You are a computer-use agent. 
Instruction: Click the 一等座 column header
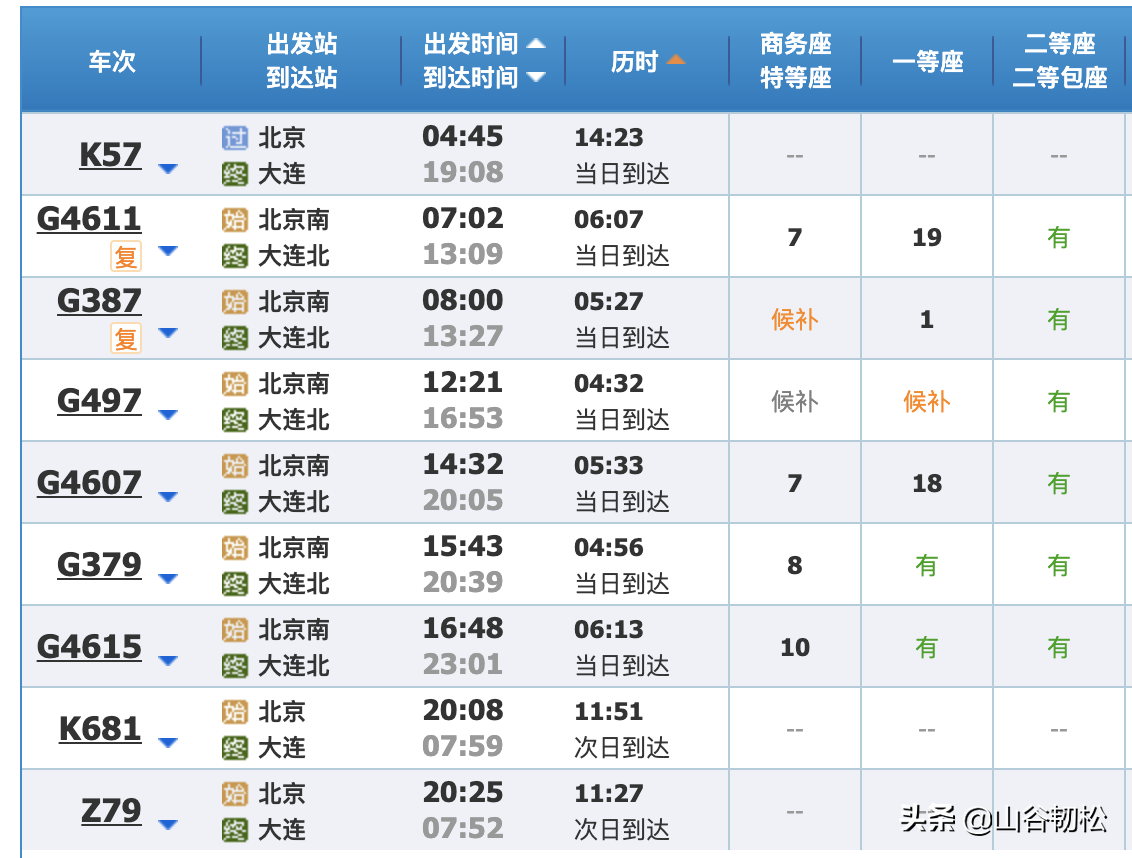(928, 61)
